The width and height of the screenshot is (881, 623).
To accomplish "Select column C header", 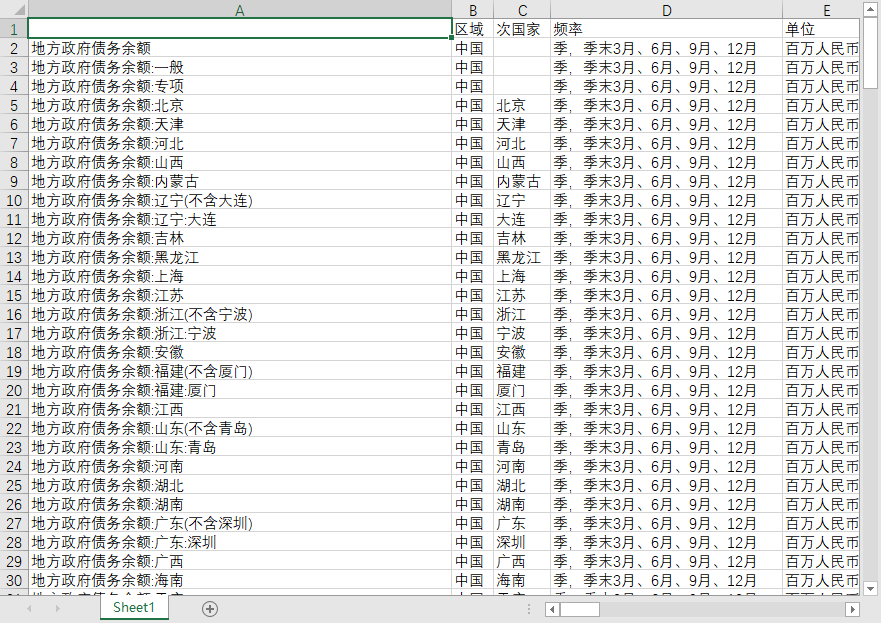I will point(522,10).
